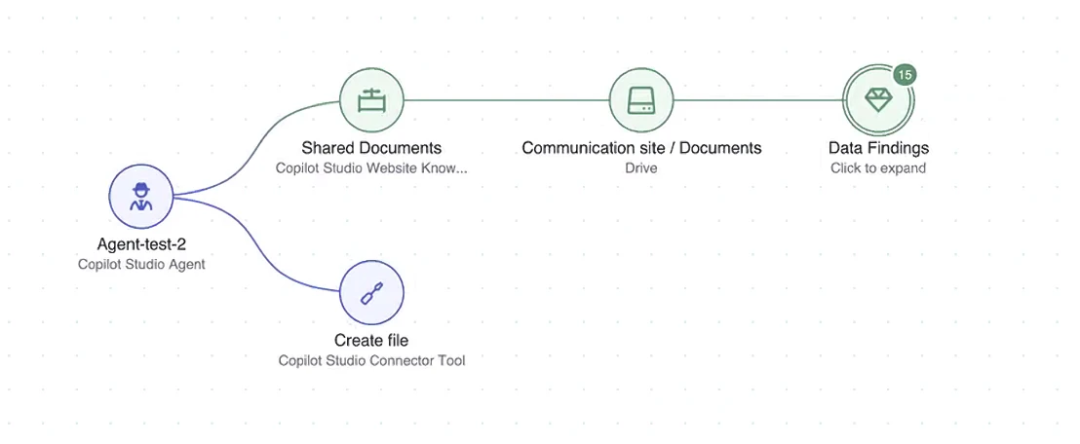Click the 'Drive' subtitle under Communication site
Screen dimensions: 1080x444
pos(641,168)
